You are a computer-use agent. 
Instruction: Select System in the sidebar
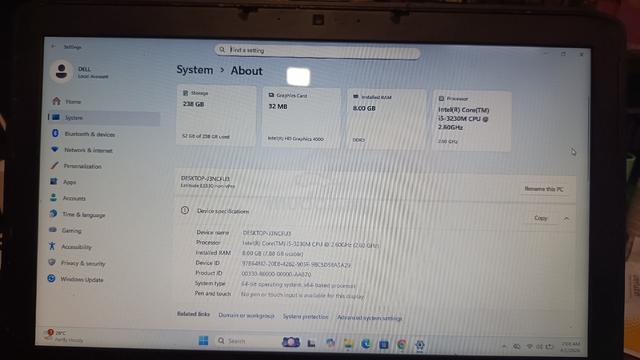105,118
